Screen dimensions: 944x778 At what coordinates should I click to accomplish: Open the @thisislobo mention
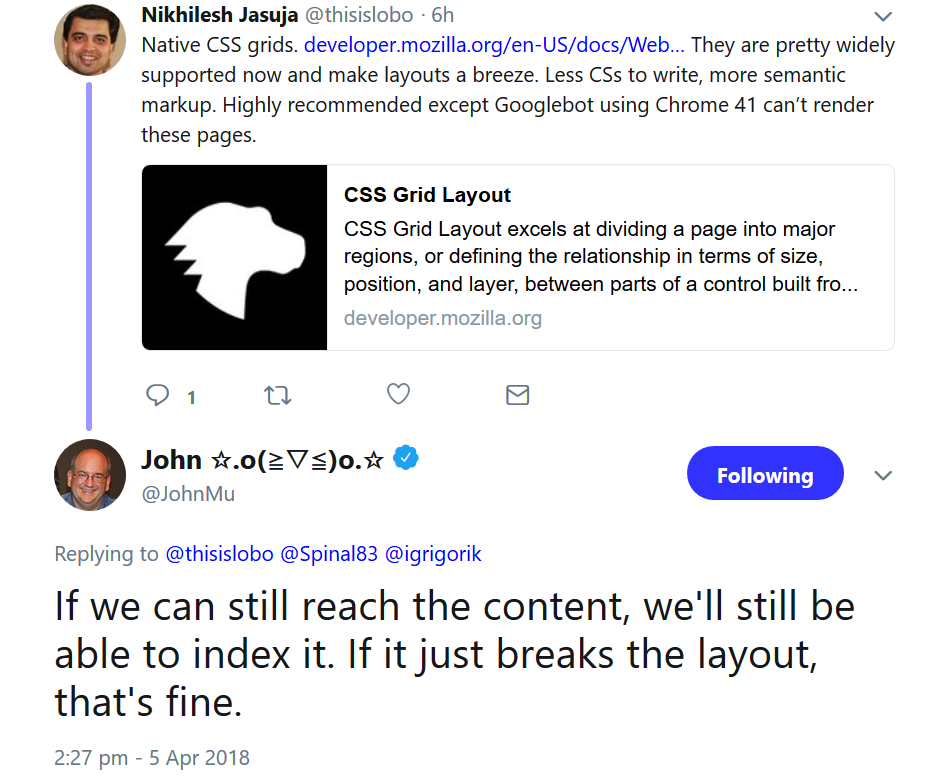pos(219,553)
